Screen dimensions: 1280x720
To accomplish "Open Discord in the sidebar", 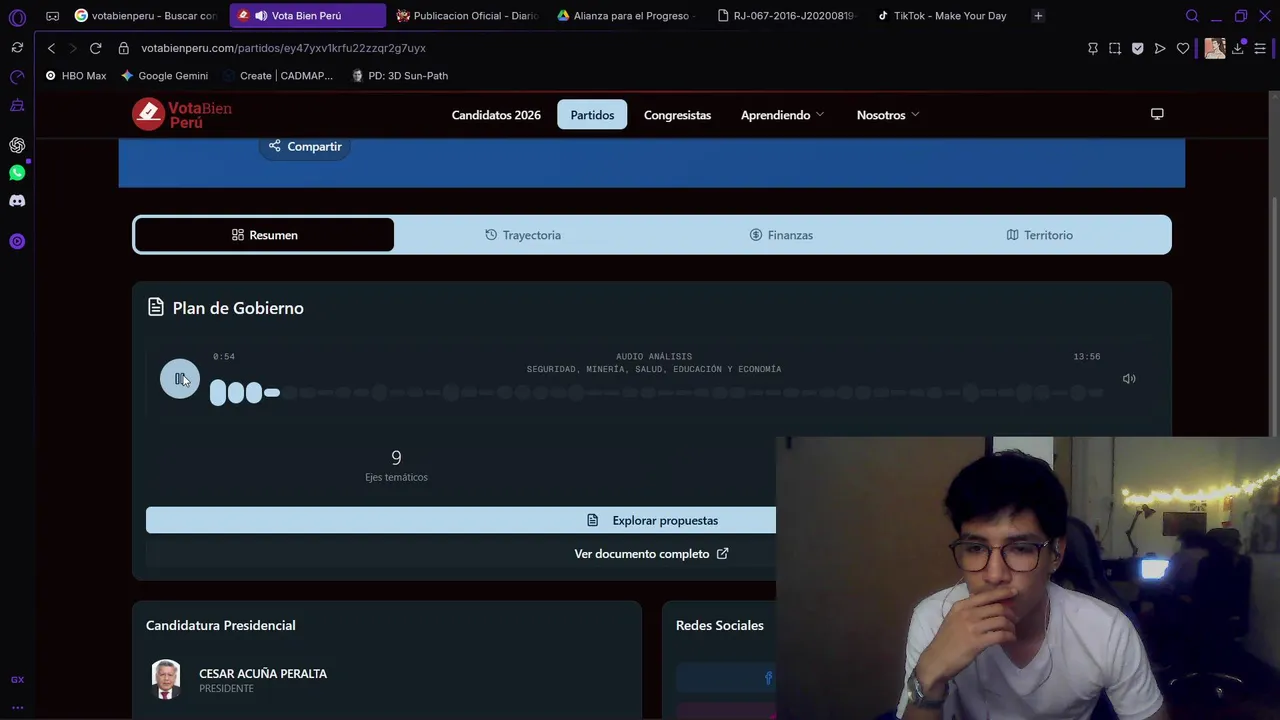I will point(17,201).
